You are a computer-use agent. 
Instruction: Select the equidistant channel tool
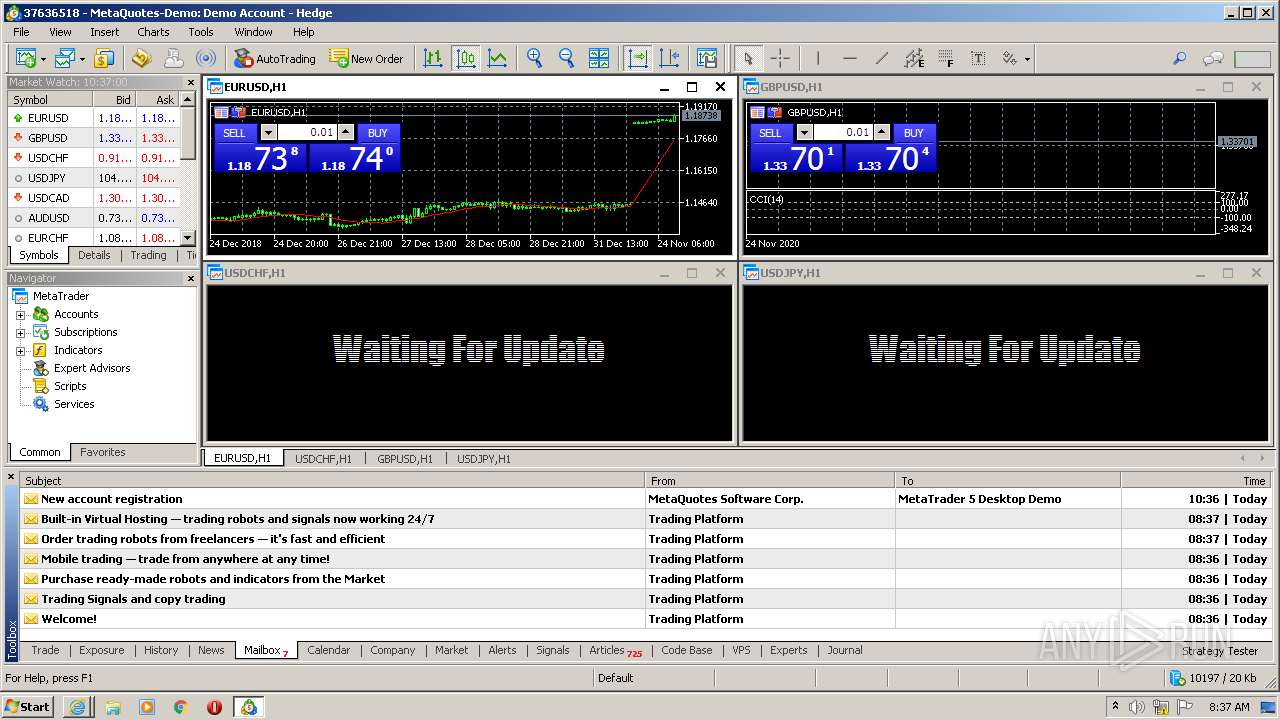point(914,58)
